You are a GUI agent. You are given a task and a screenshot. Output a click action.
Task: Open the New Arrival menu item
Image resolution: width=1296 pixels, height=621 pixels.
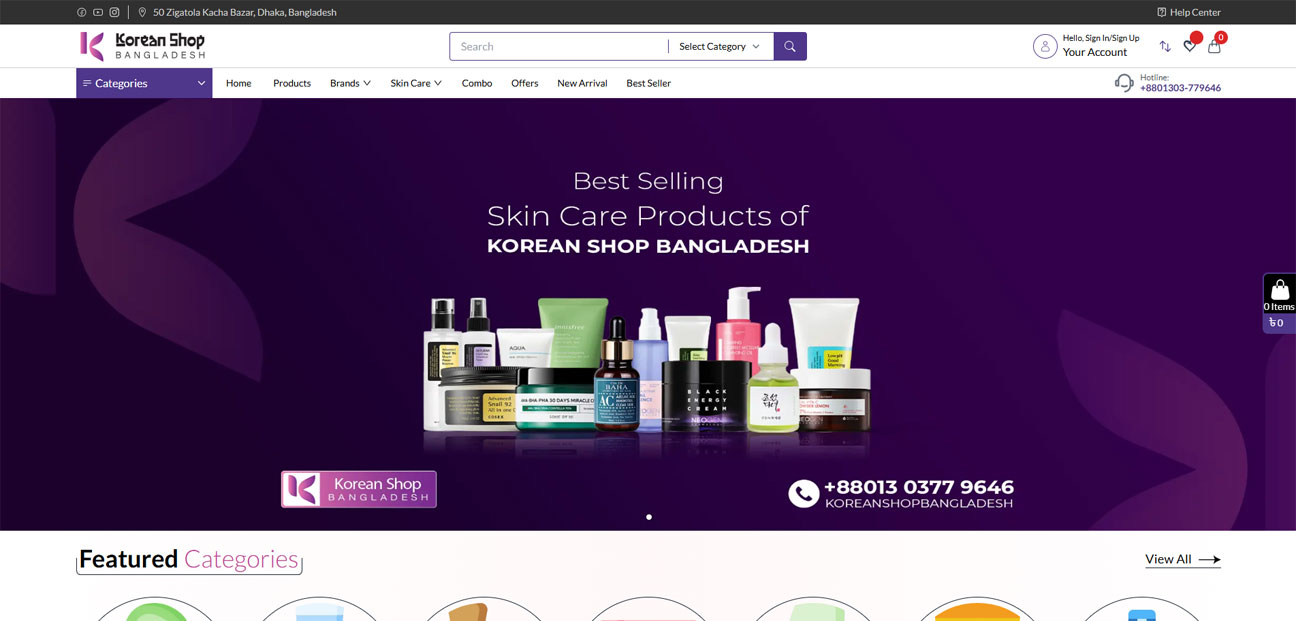click(582, 83)
